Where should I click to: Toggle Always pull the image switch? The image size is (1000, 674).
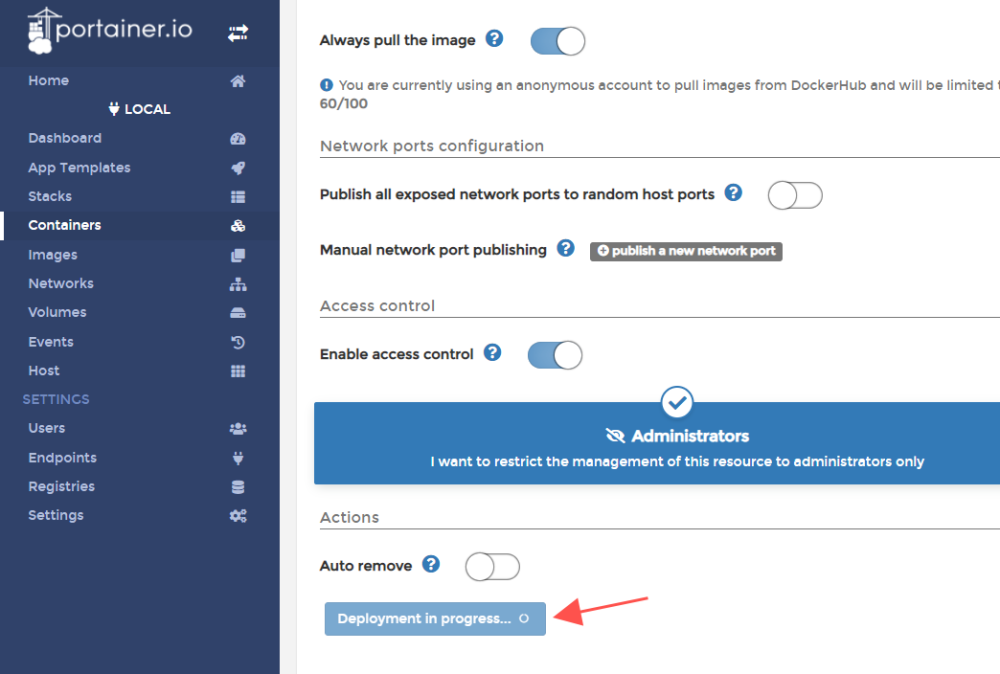click(557, 41)
